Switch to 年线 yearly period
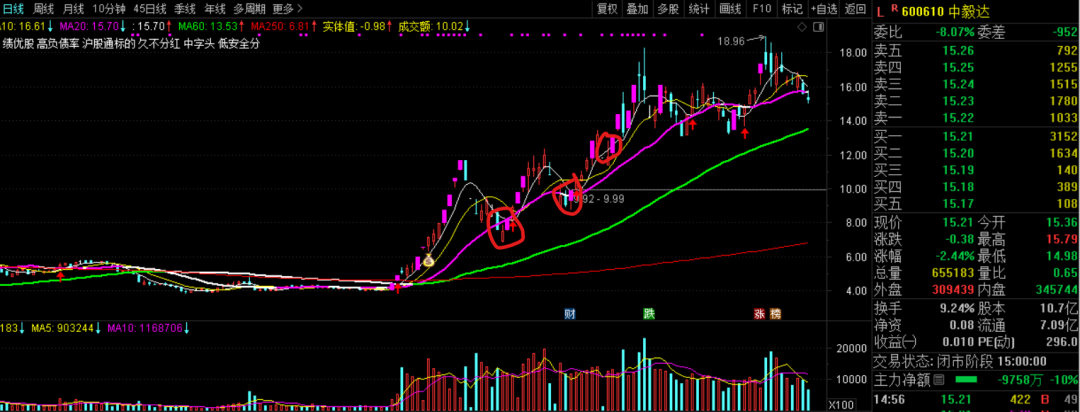The image size is (1080, 412). [x=214, y=9]
